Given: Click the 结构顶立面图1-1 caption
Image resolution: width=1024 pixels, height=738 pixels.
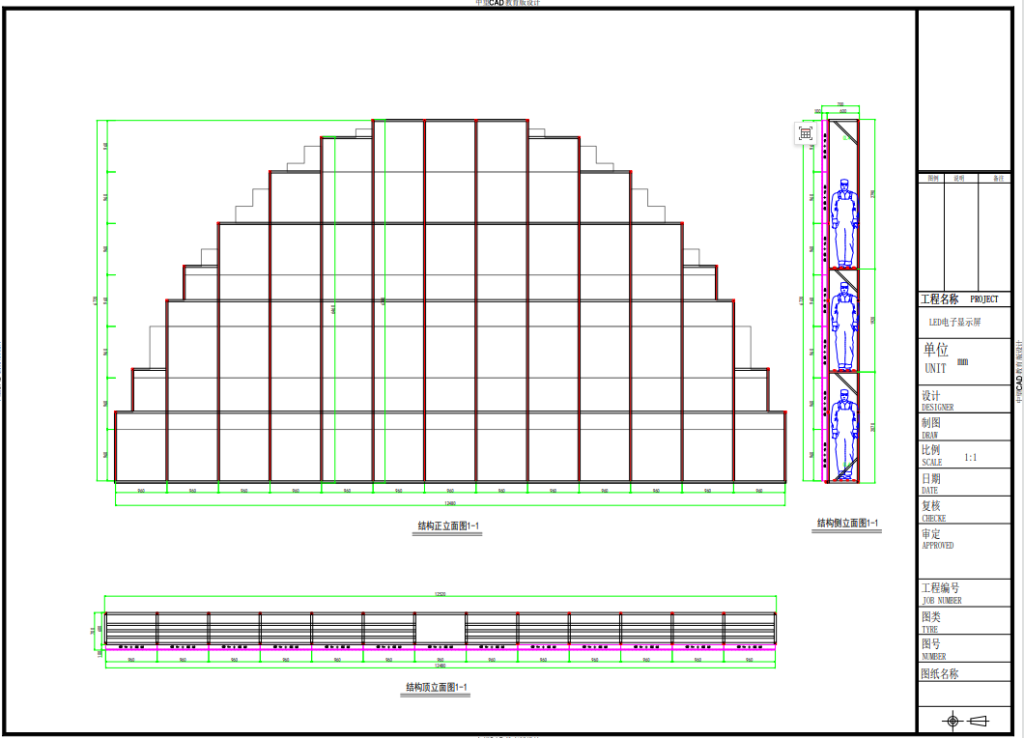Looking at the screenshot, I should (x=436, y=687).
